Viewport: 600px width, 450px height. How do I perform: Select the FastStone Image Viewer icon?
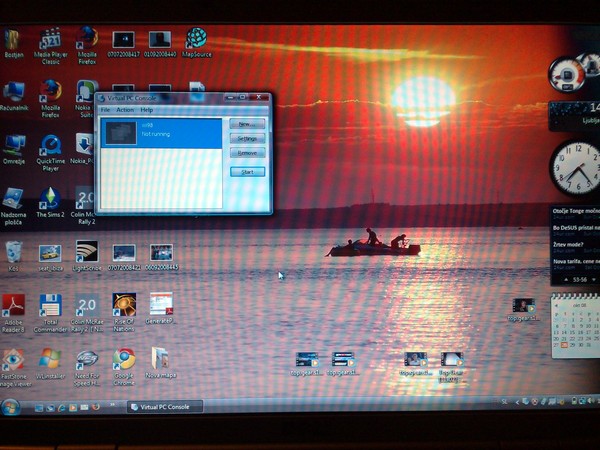click(14, 367)
